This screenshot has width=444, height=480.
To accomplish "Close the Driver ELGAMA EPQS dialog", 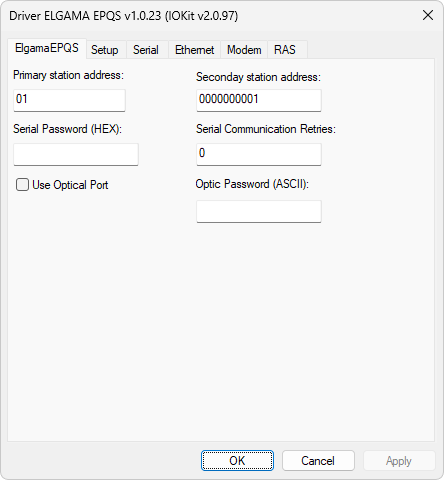I will [x=428, y=15].
